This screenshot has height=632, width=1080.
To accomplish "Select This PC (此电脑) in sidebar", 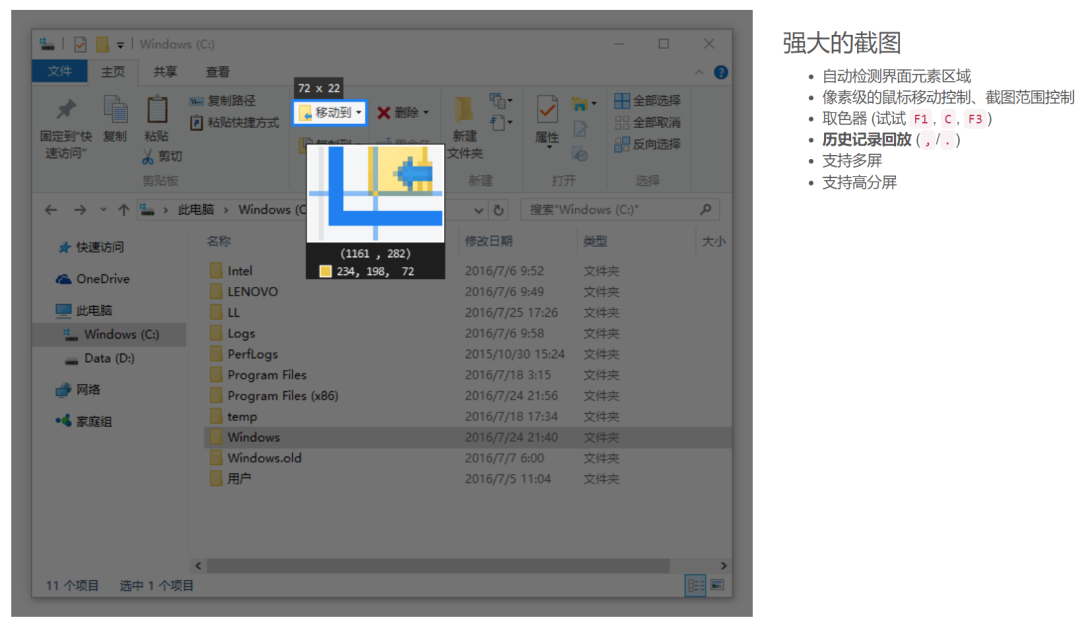I will (x=84, y=310).
